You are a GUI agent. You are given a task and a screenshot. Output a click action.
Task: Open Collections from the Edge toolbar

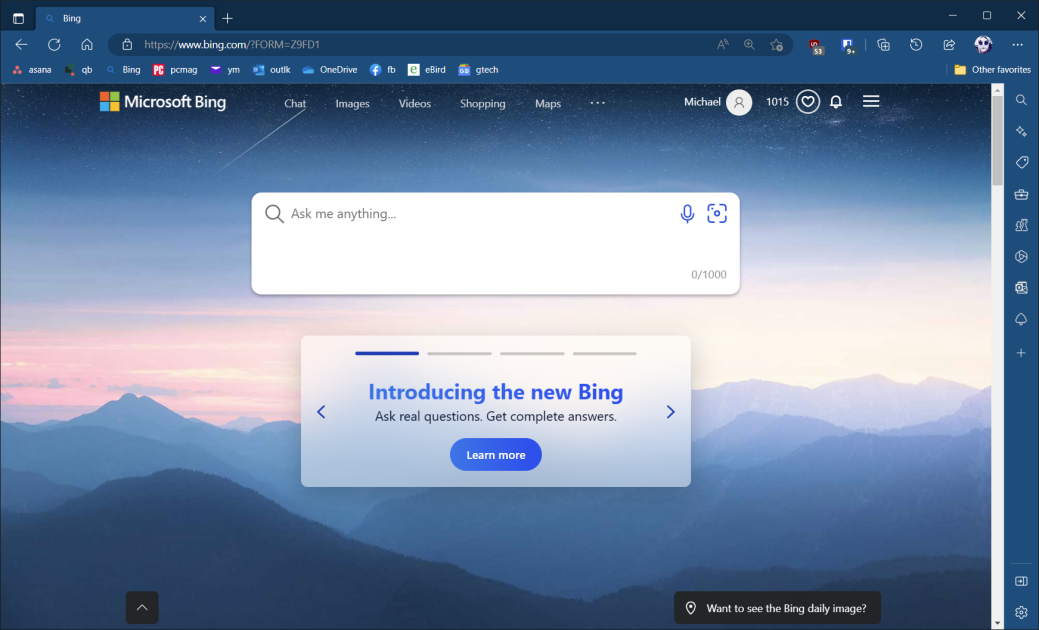click(x=883, y=44)
